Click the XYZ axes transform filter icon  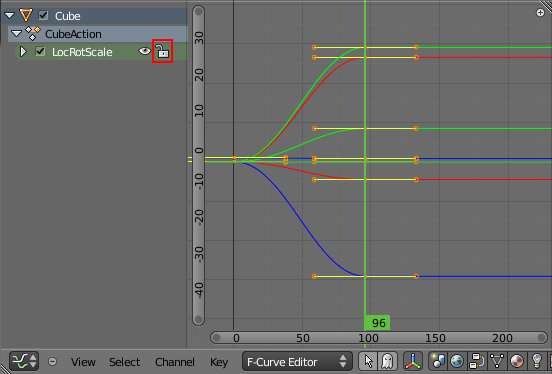click(x=413, y=361)
